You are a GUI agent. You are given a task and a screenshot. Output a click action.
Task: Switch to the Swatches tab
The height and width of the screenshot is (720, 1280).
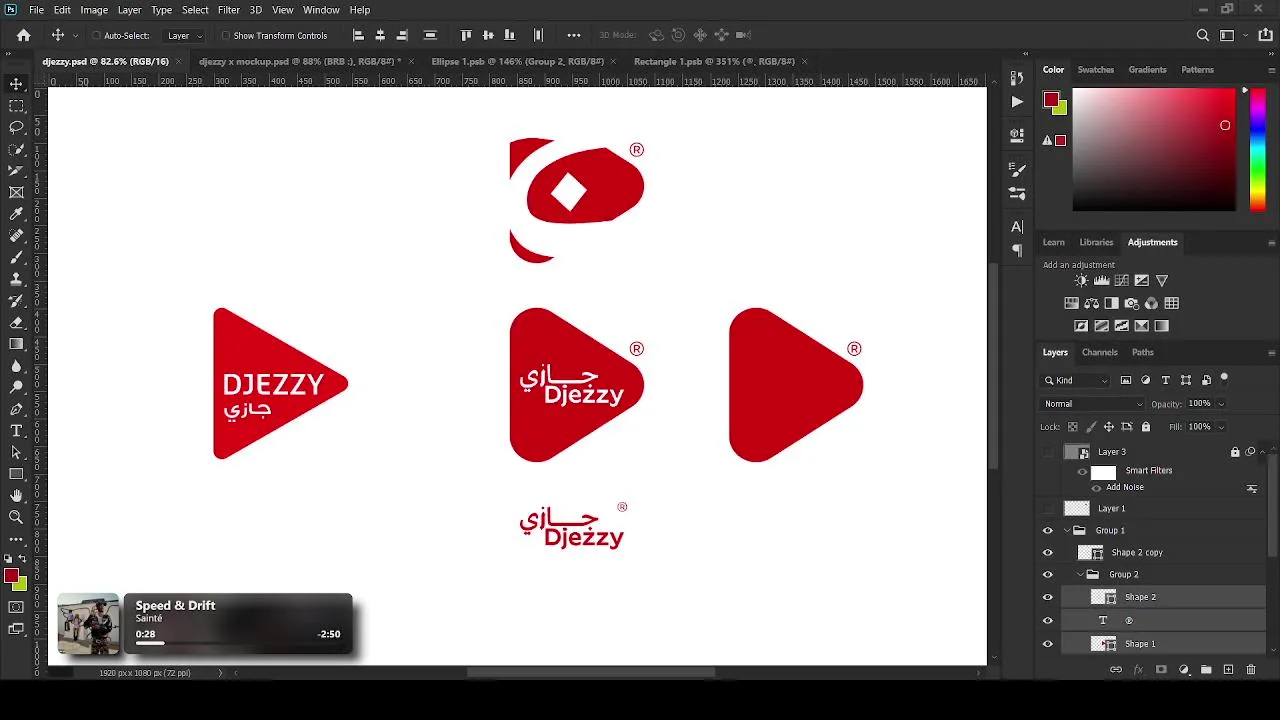click(x=1095, y=70)
